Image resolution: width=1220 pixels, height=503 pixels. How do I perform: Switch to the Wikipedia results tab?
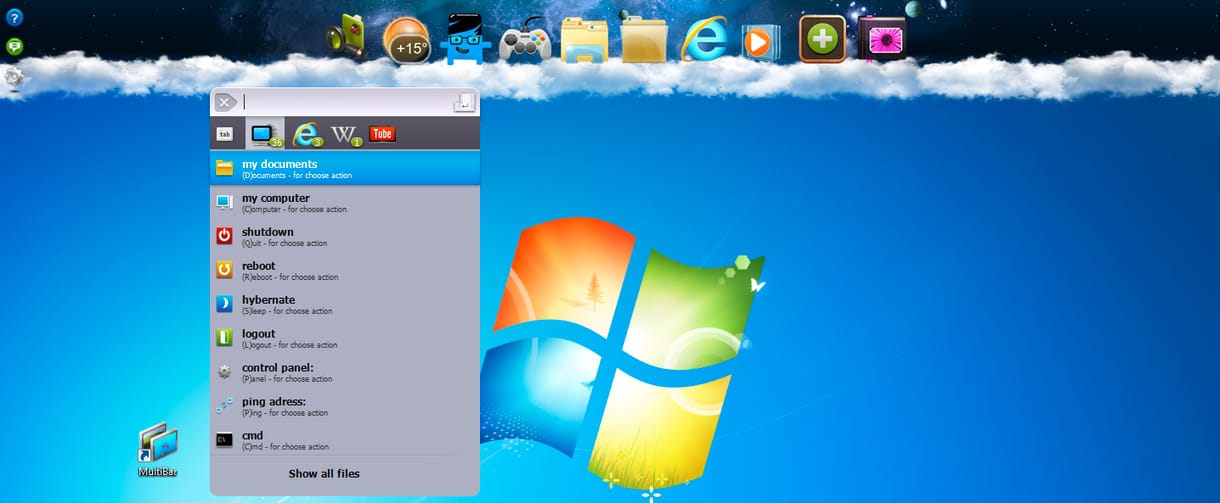point(346,134)
